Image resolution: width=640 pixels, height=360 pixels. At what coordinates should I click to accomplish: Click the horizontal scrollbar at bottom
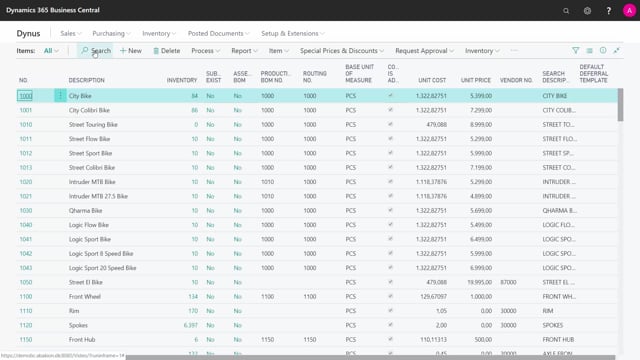tap(370, 358)
